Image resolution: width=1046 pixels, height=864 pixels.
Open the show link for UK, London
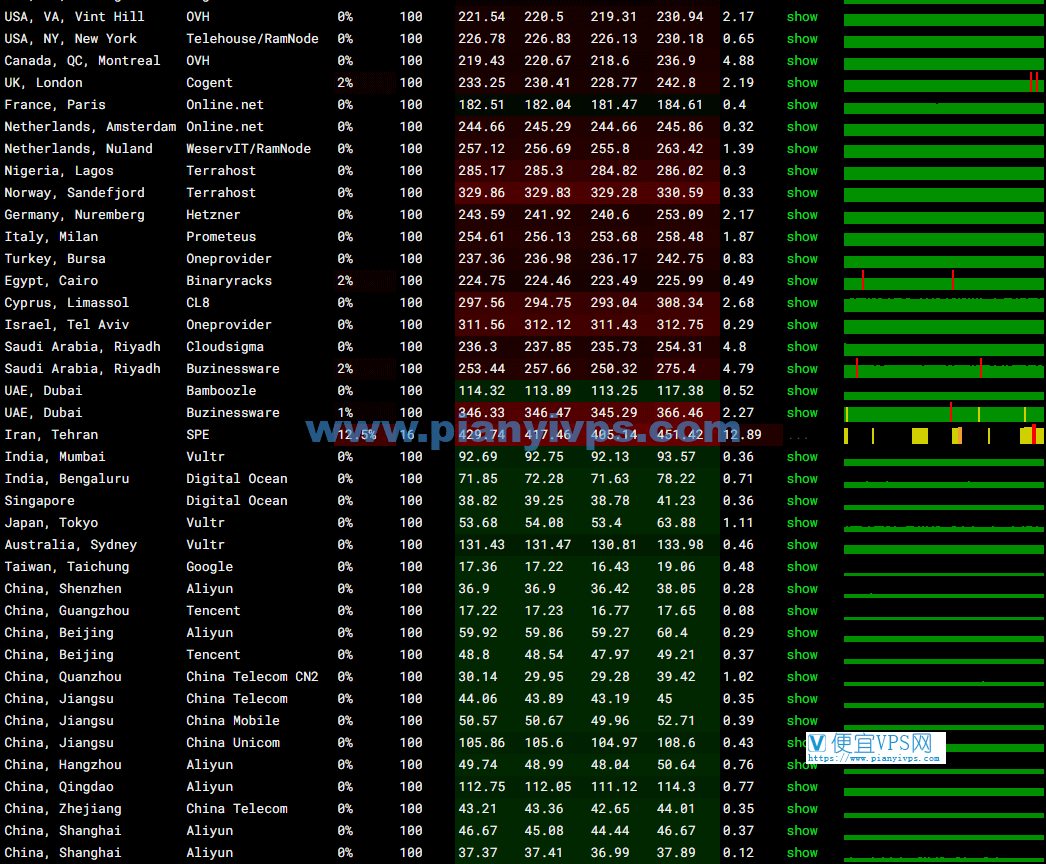pos(802,83)
